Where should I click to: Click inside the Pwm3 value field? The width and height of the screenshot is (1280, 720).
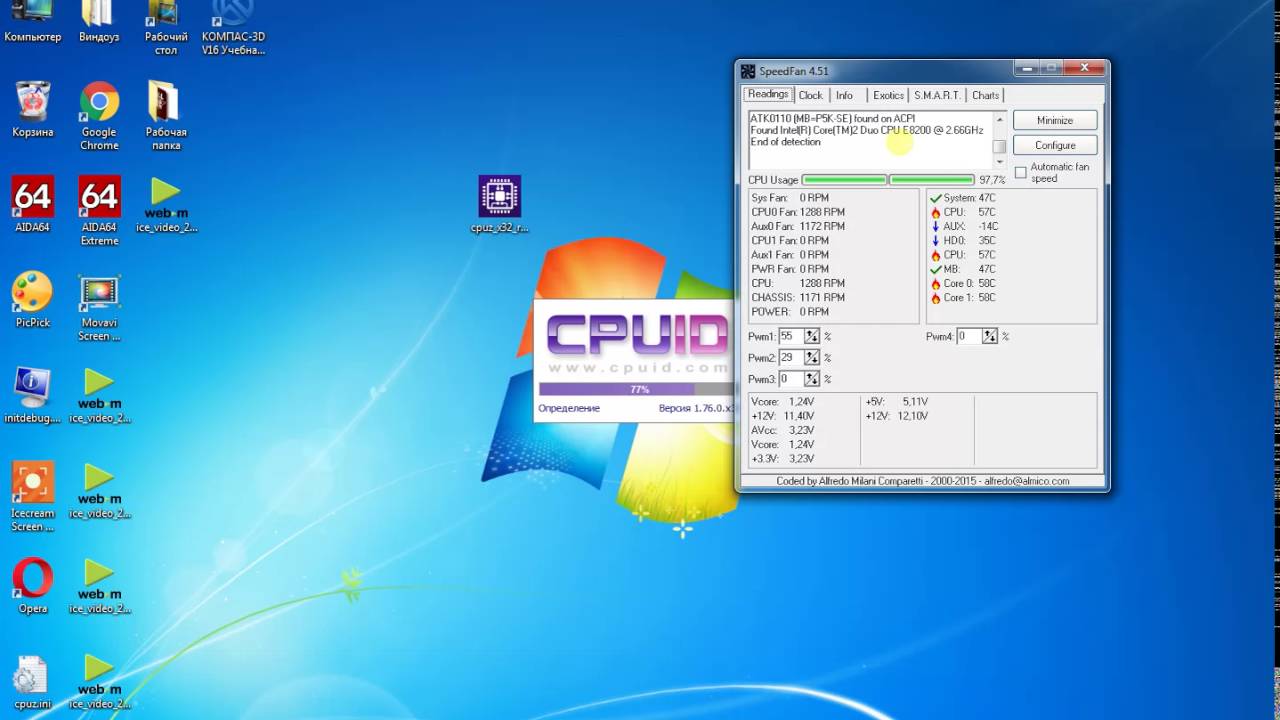pyautogui.click(x=791, y=379)
